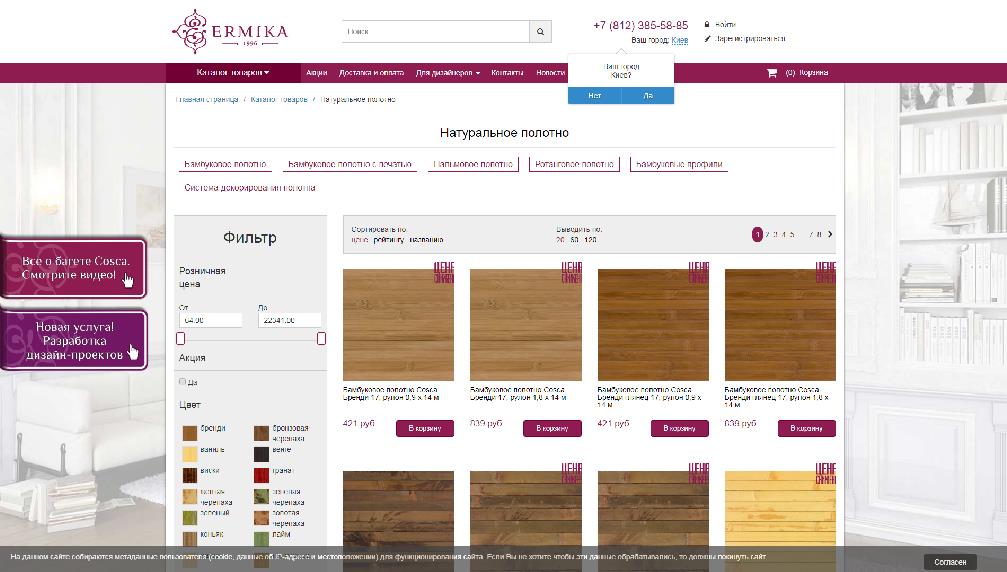Open the (0) Корзина cart link
The width and height of the screenshot is (1007, 572).
pyautogui.click(x=807, y=73)
